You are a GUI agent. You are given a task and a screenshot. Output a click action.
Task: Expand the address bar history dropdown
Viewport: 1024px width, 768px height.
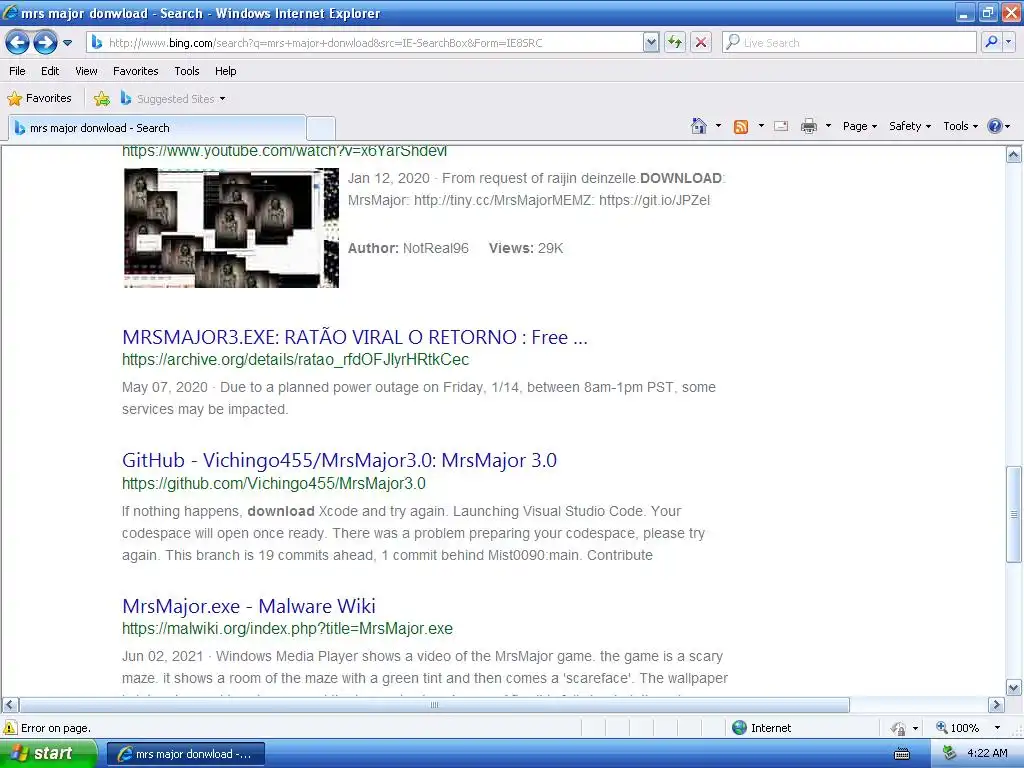[x=650, y=43]
